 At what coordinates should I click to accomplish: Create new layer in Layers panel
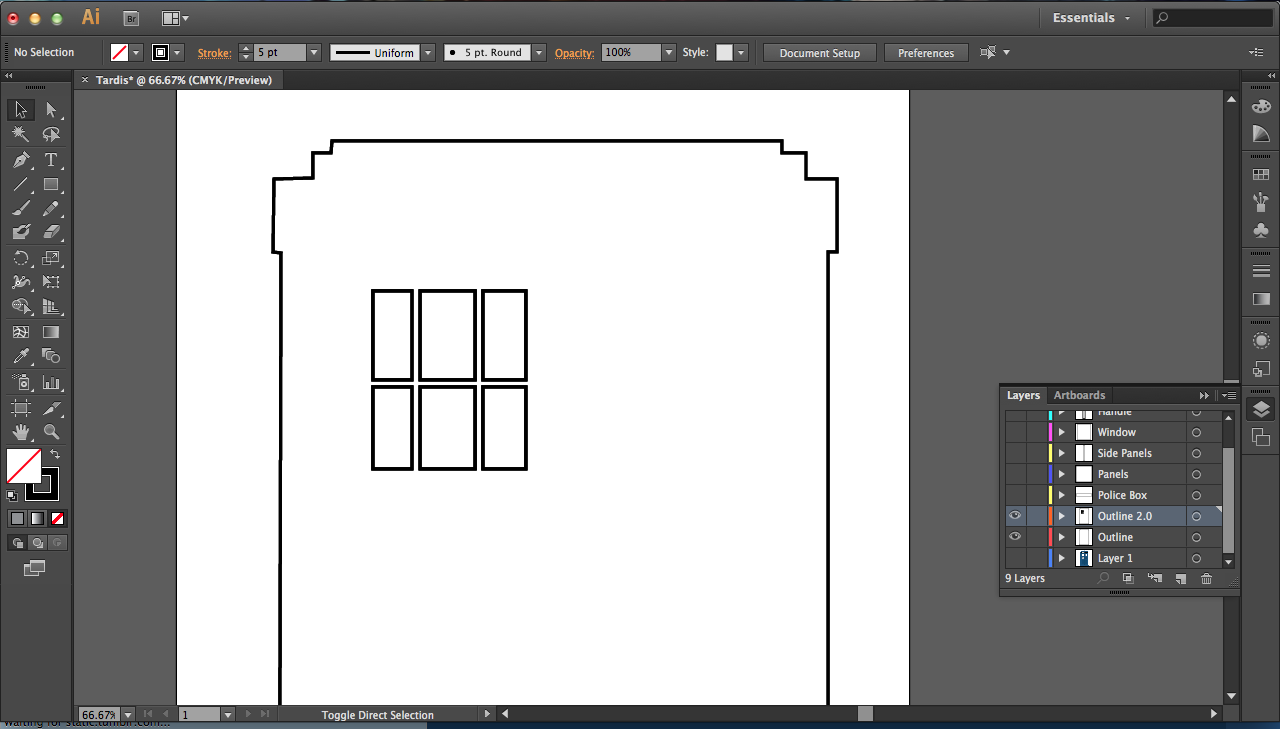click(1180, 578)
